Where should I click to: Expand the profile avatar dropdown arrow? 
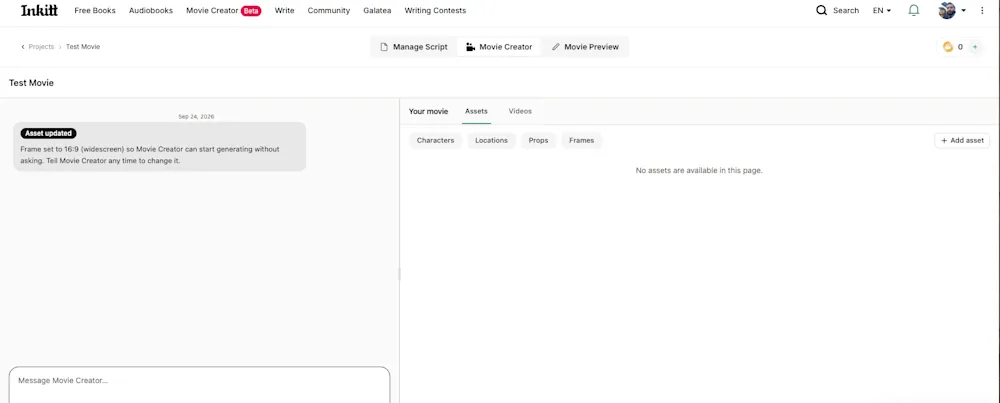click(x=963, y=10)
